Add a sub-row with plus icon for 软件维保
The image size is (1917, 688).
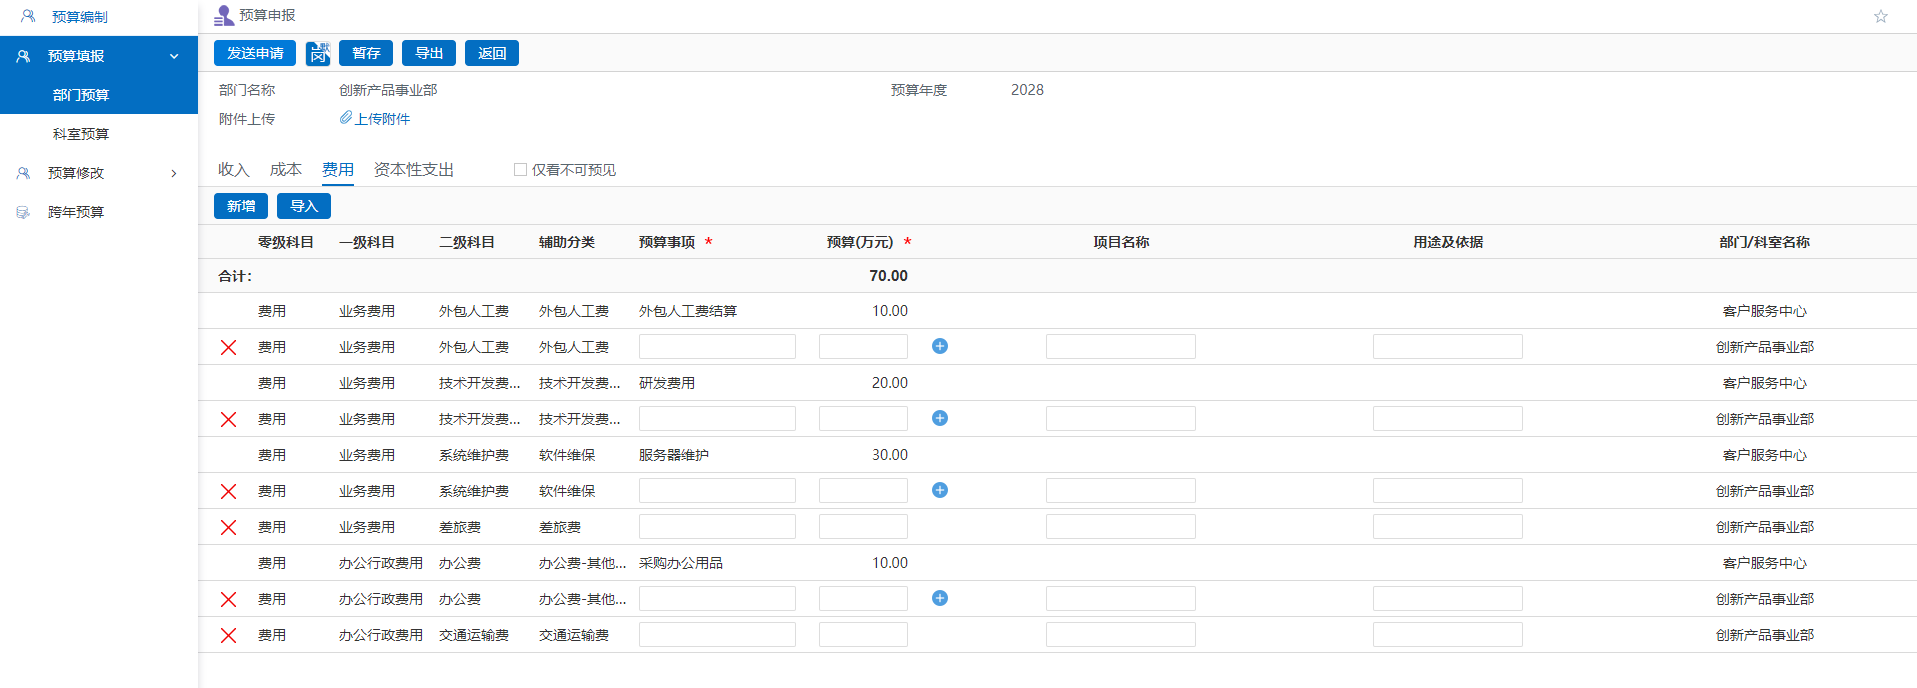(940, 490)
